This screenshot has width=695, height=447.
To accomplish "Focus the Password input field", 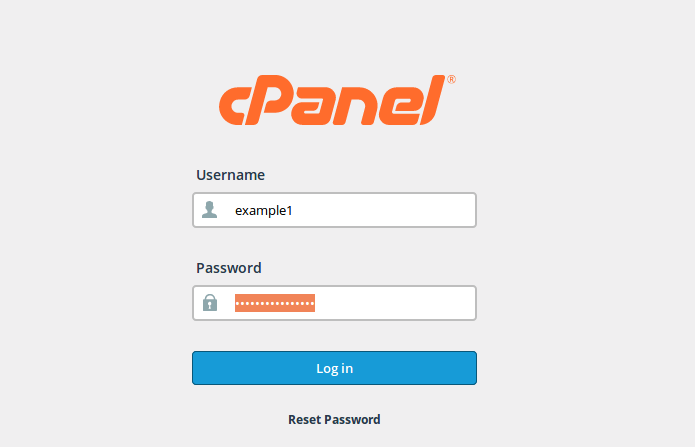I will pos(335,303).
